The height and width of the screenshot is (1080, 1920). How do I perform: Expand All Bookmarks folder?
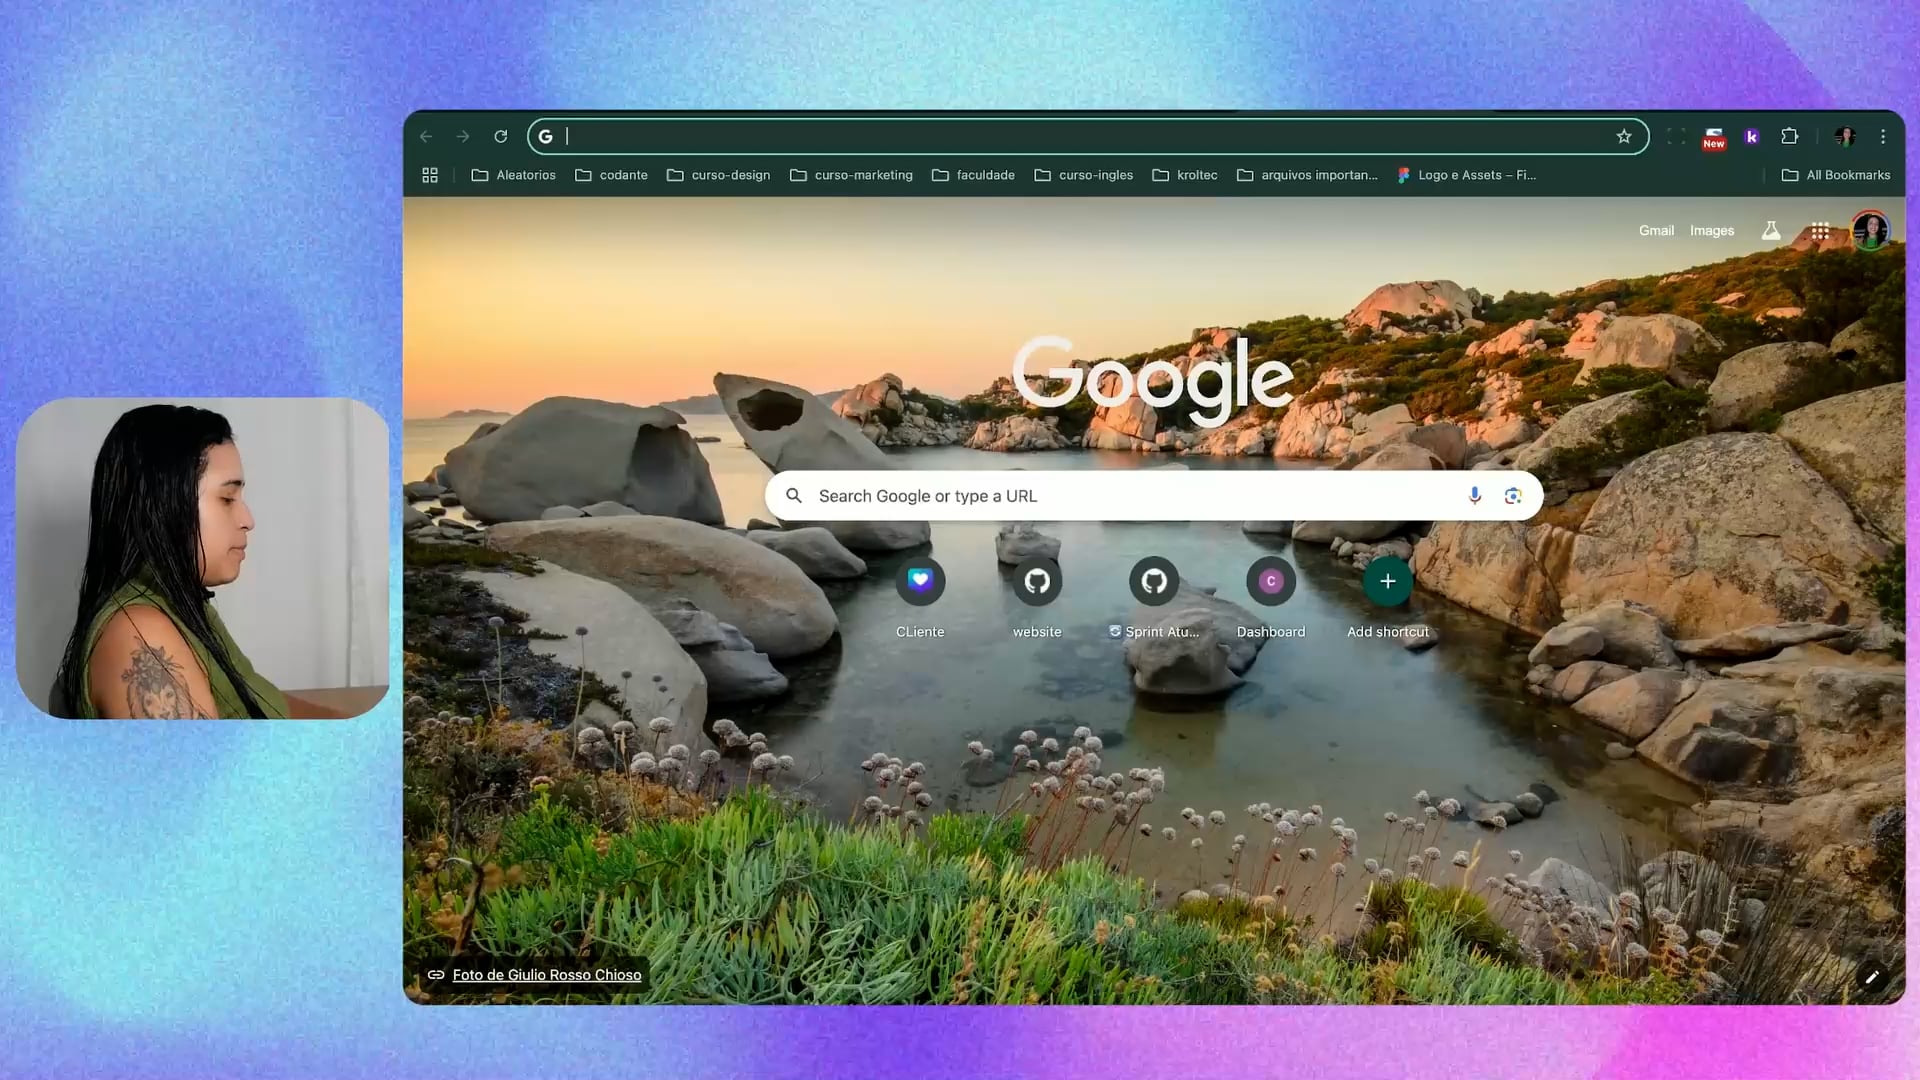pyautogui.click(x=1836, y=175)
